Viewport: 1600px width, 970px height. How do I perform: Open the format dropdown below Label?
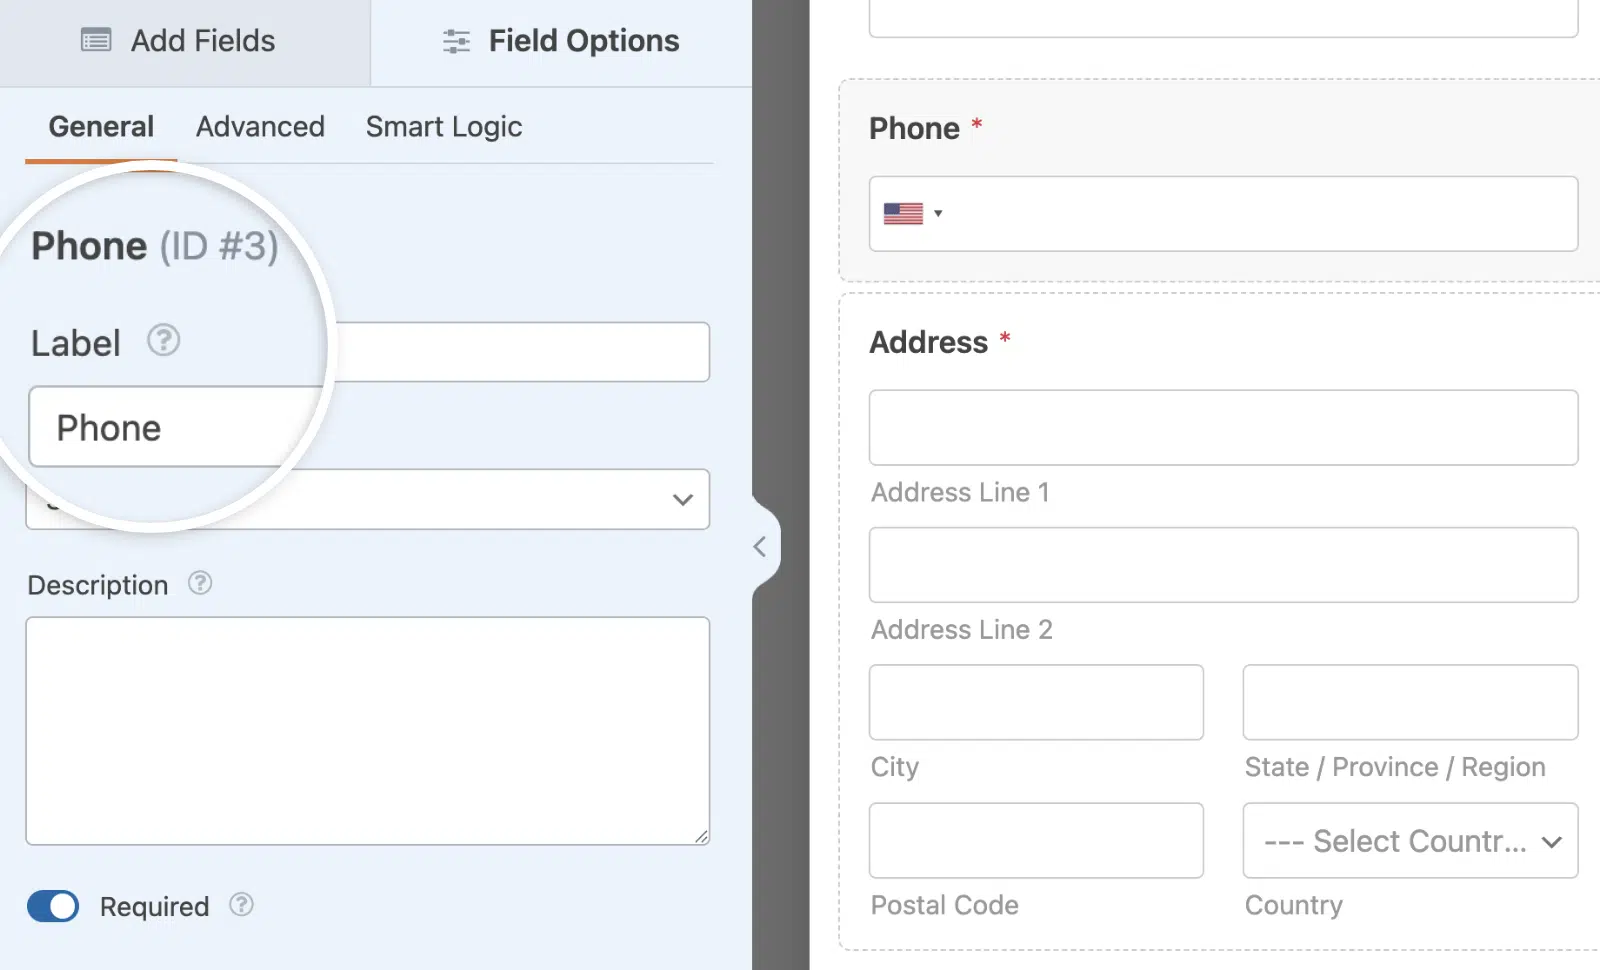pyautogui.click(x=368, y=499)
